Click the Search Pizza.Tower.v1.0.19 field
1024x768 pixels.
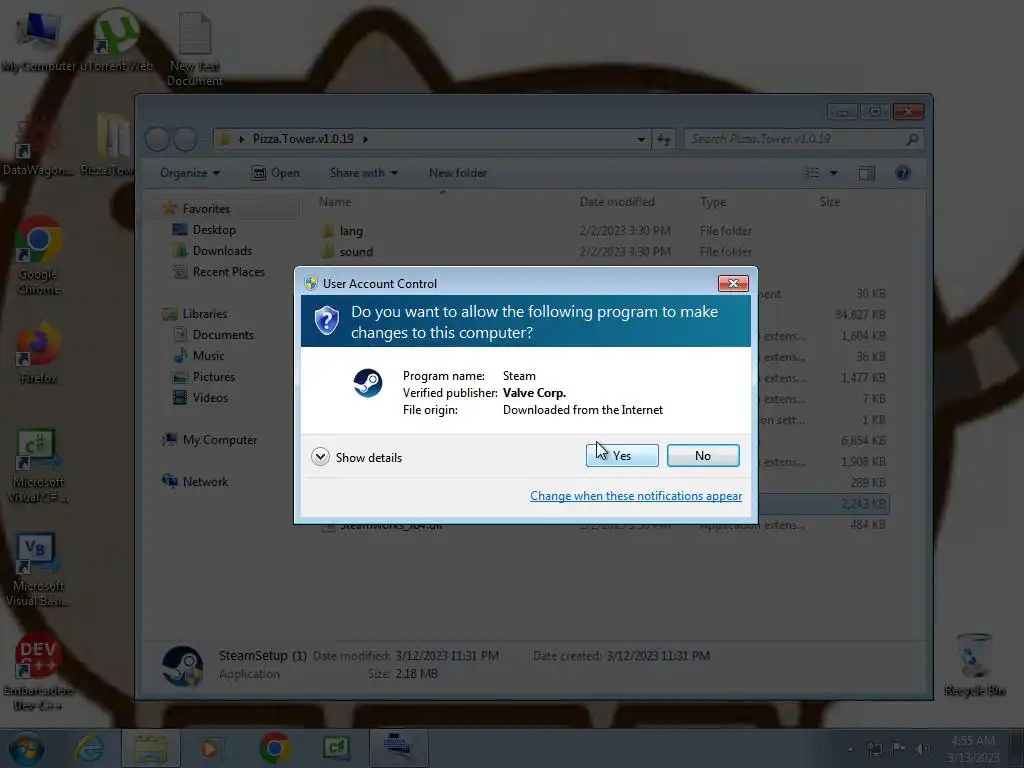click(x=804, y=139)
